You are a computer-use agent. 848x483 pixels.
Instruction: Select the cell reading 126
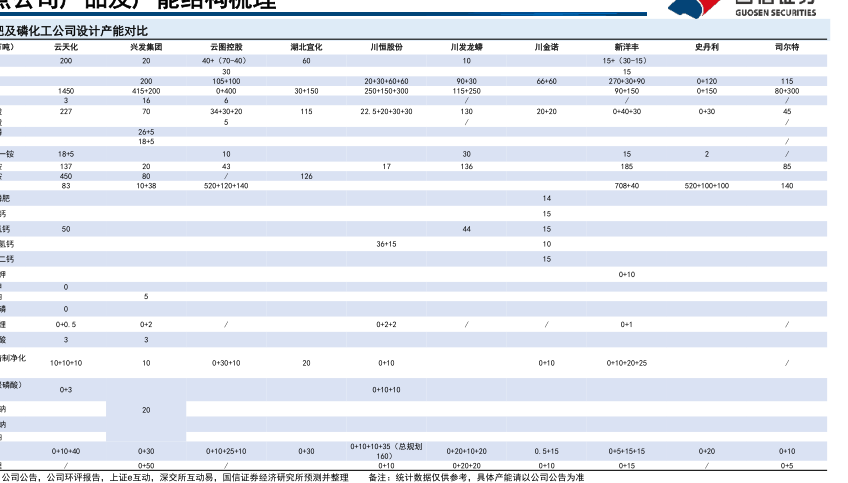point(306,176)
